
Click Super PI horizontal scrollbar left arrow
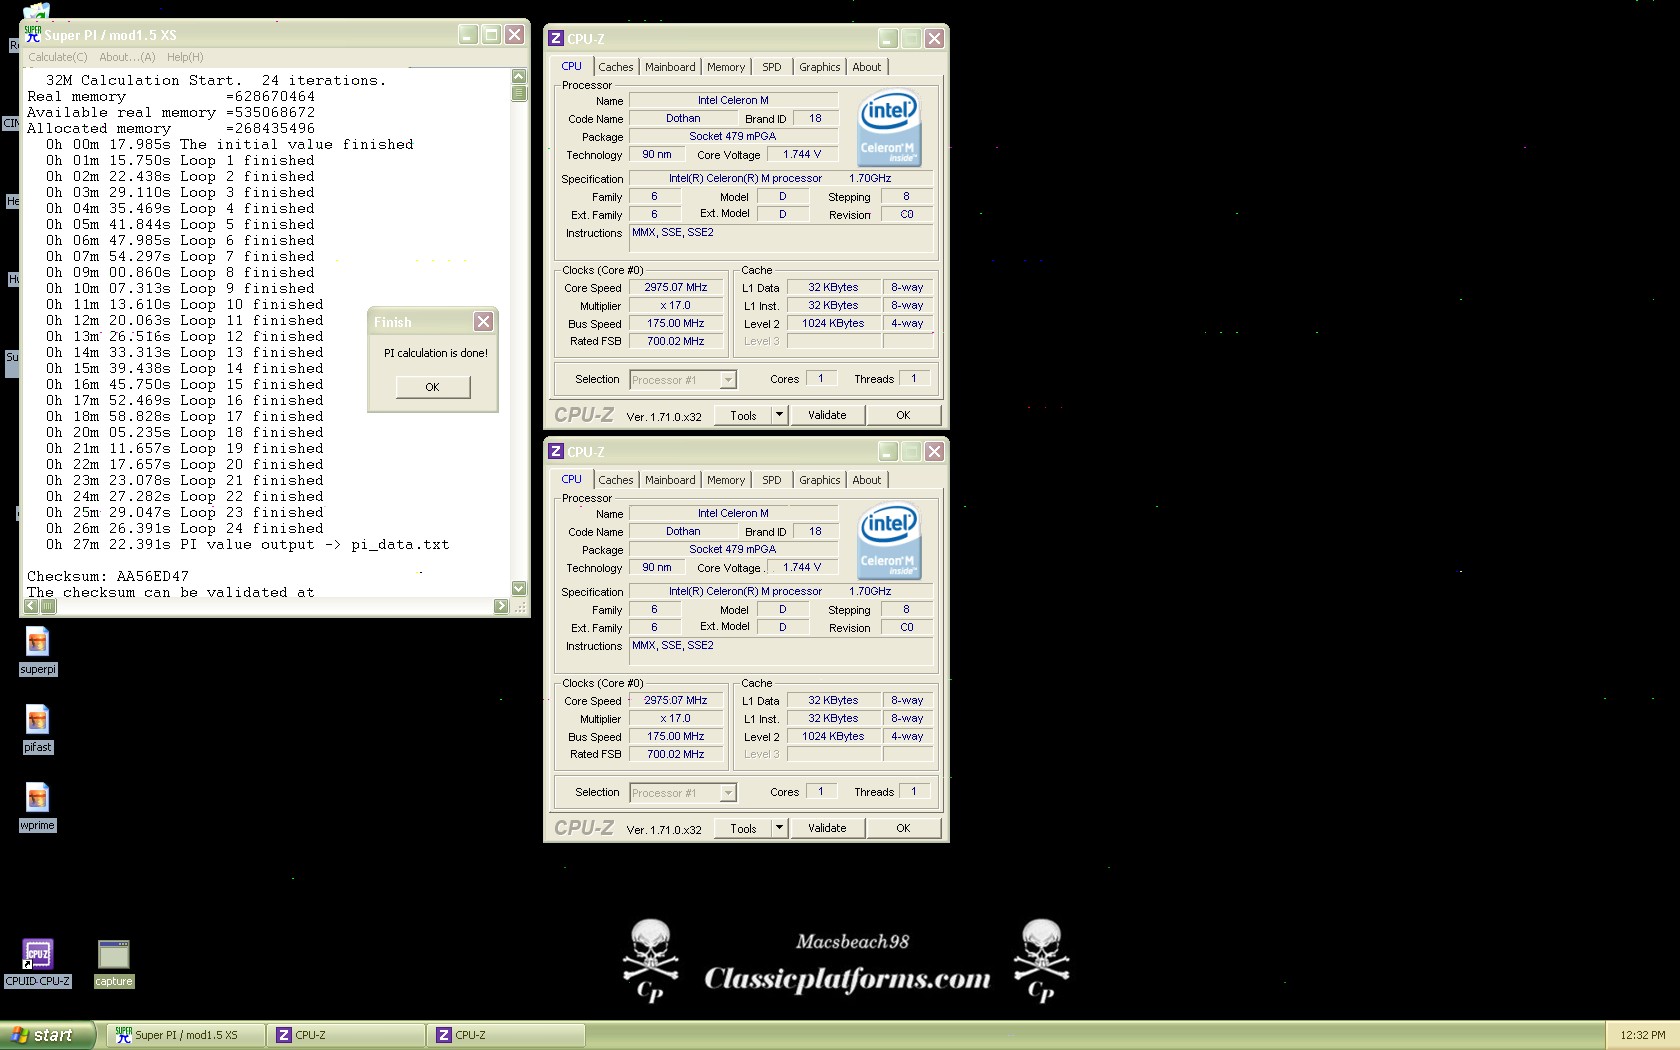tap(31, 606)
